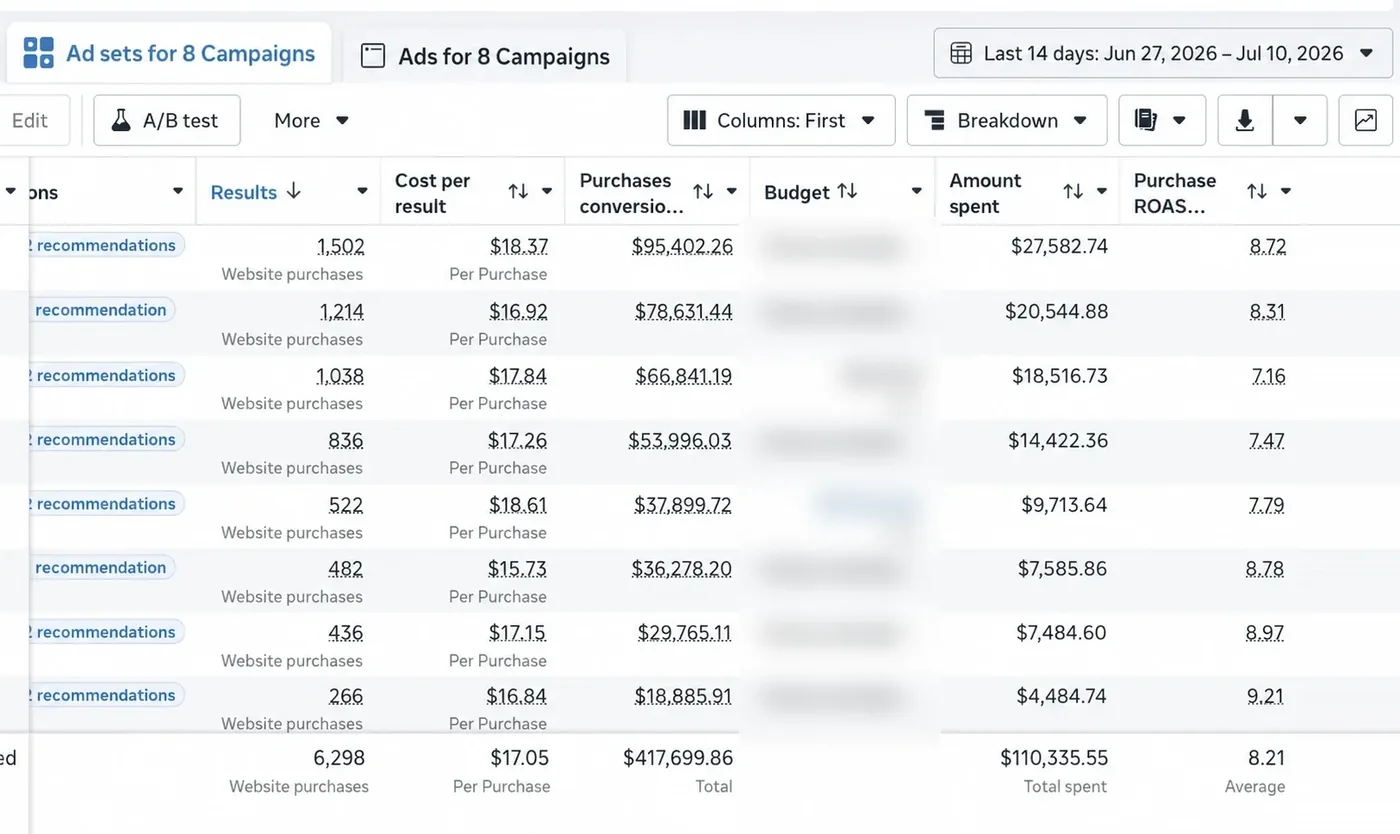This screenshot has height=834, width=1400.
Task: Open the Cost per result column caret
Action: 547,191
